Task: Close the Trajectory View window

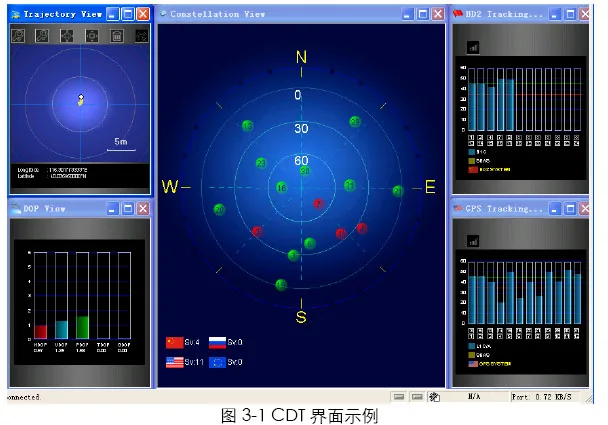Action: (x=143, y=14)
